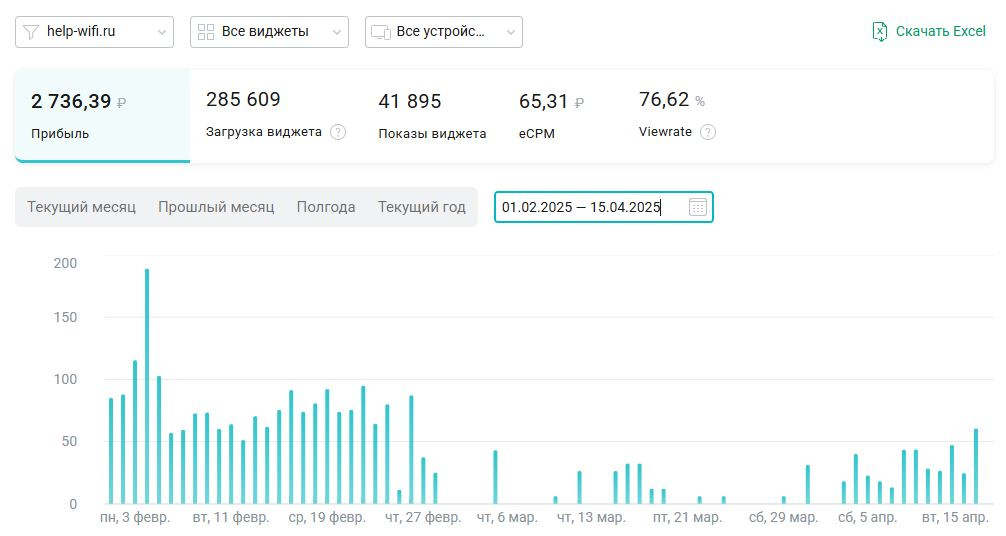1006x536 pixels.
Task: Choose the 'Текущий год' period
Action: click(422, 207)
